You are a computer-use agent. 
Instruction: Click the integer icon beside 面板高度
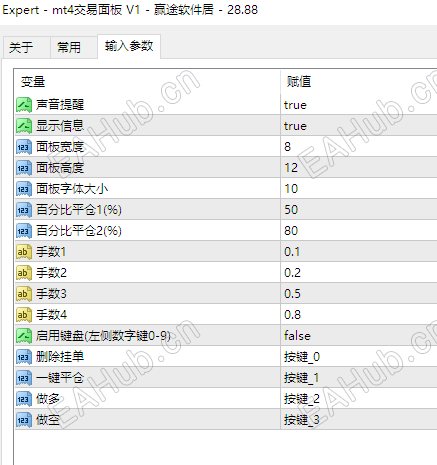[x=24, y=168]
